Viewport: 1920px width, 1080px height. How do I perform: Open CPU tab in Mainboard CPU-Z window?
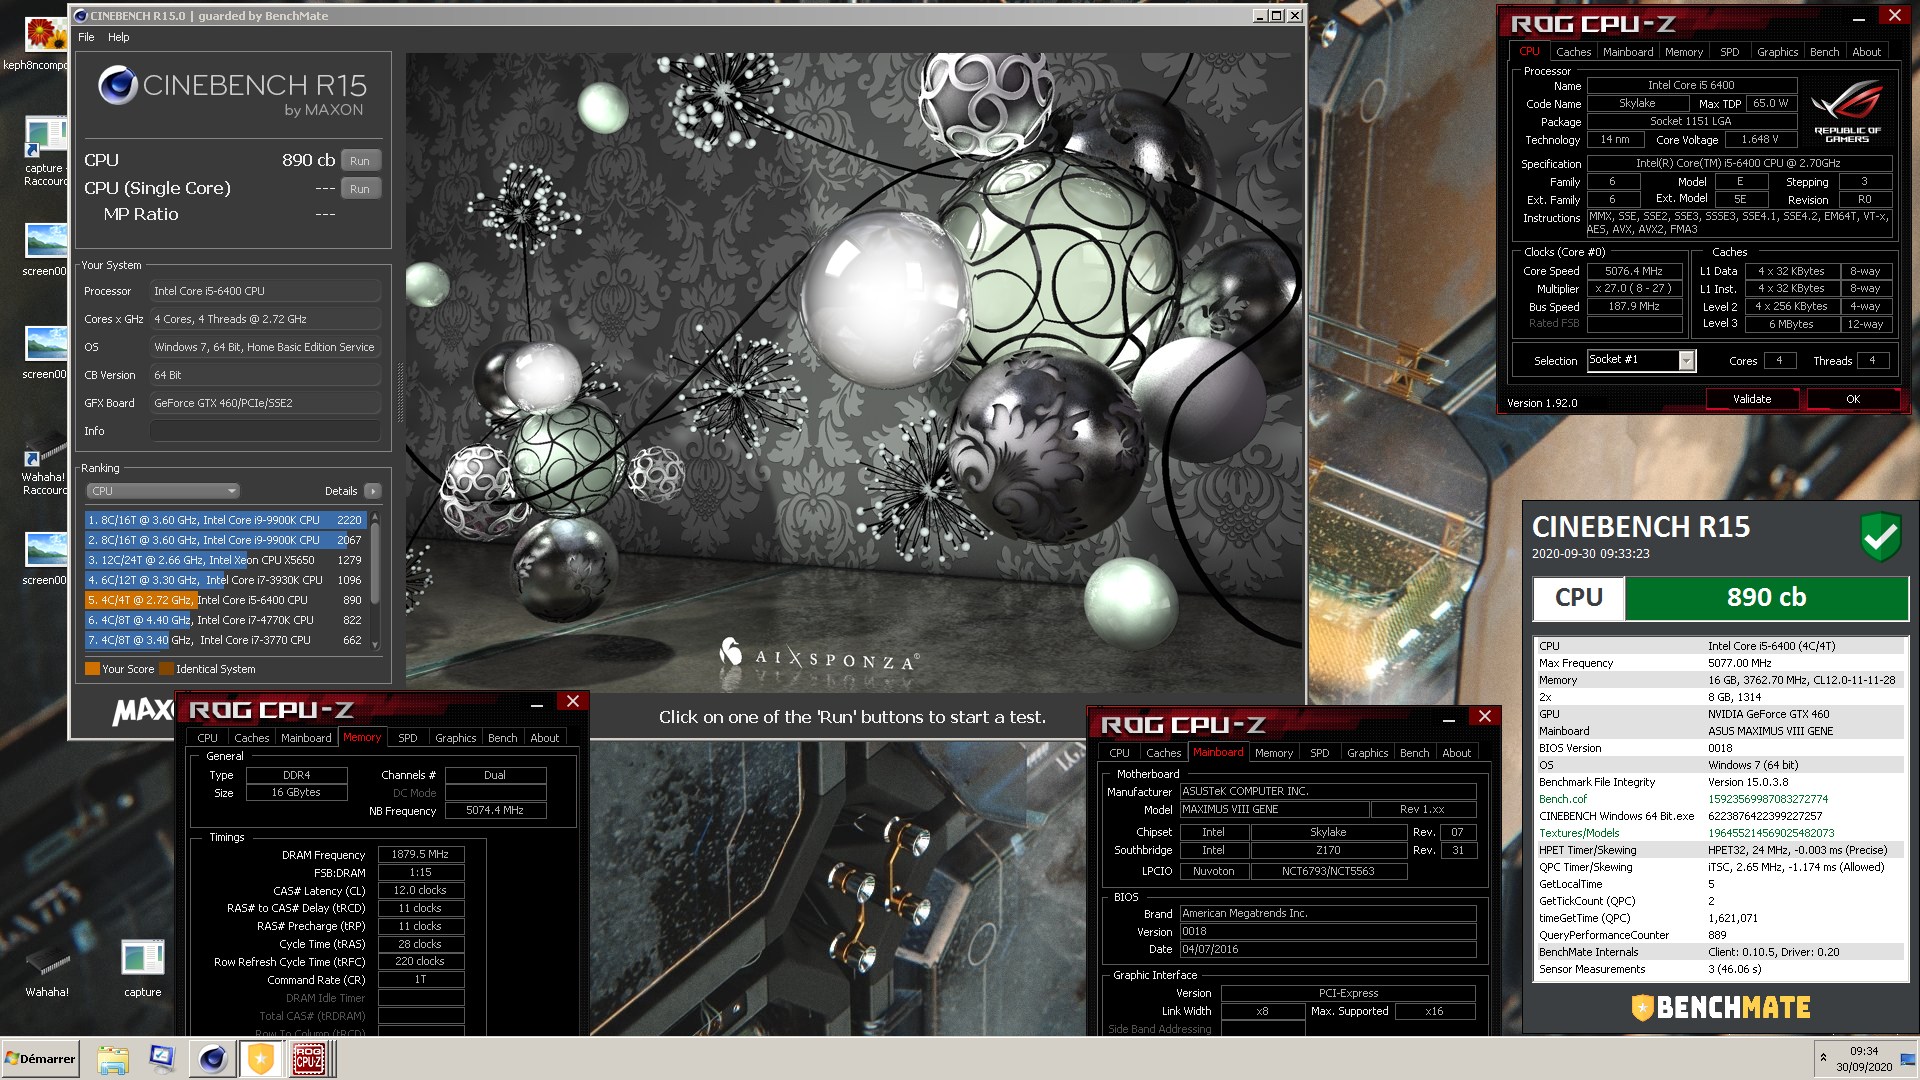[1119, 753]
